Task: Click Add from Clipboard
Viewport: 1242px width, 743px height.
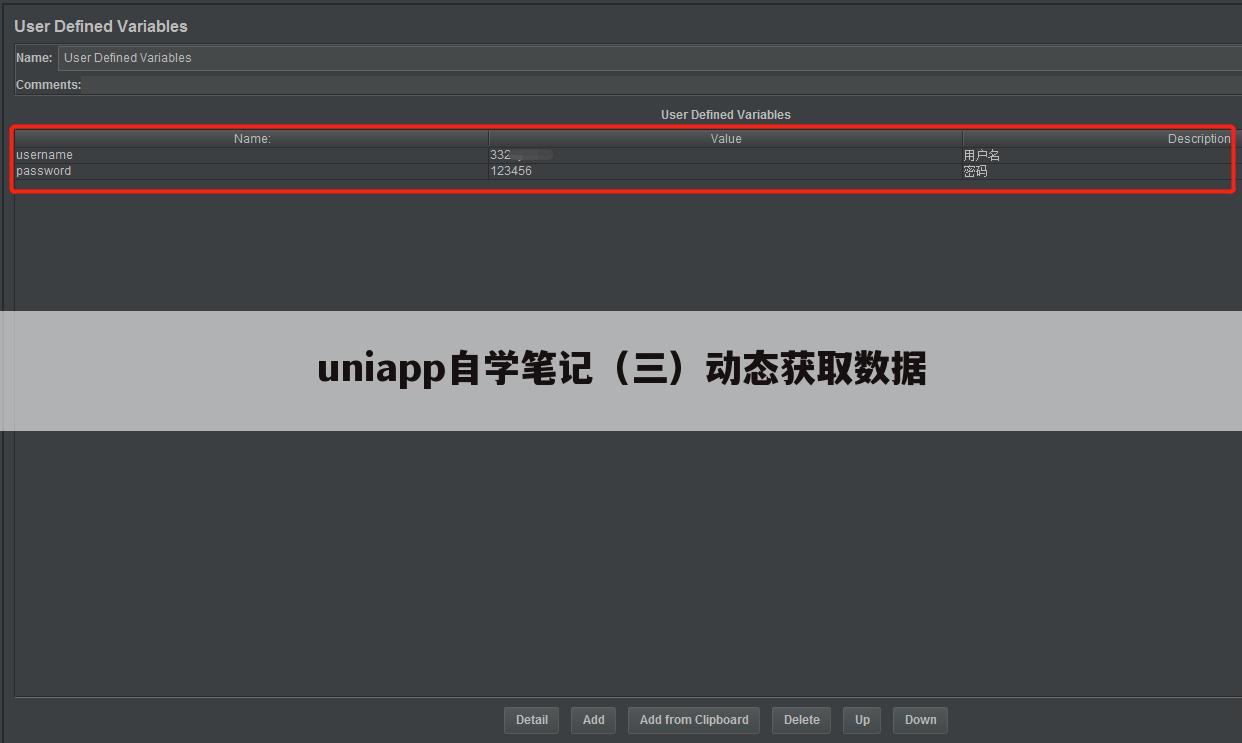Action: click(x=693, y=720)
